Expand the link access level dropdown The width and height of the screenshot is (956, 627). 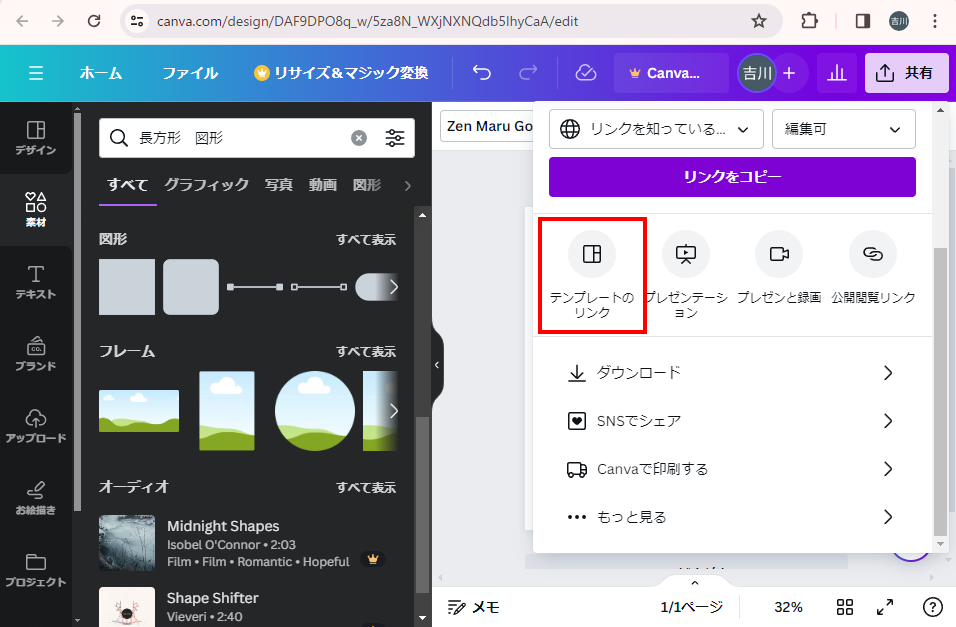point(656,129)
